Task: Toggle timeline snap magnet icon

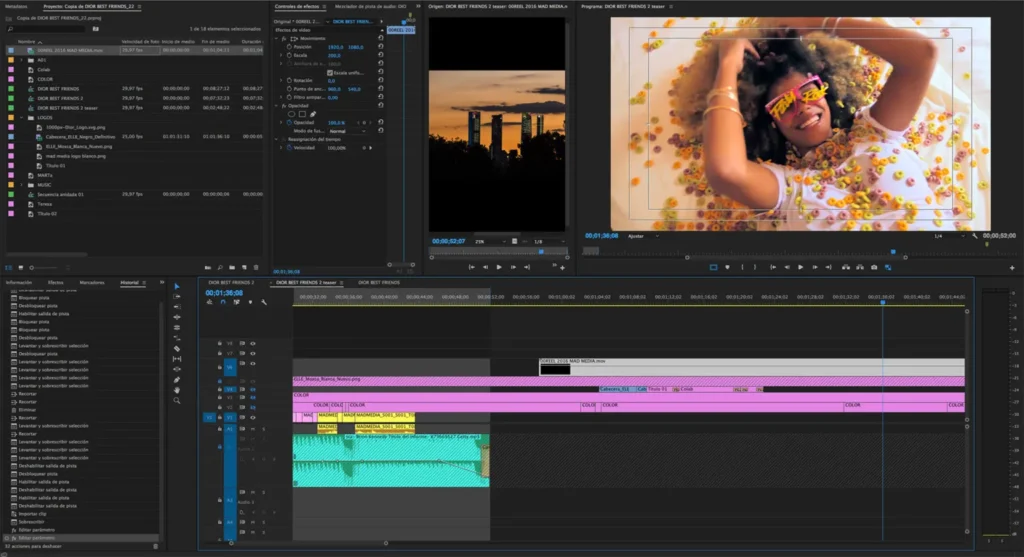Action: (223, 302)
